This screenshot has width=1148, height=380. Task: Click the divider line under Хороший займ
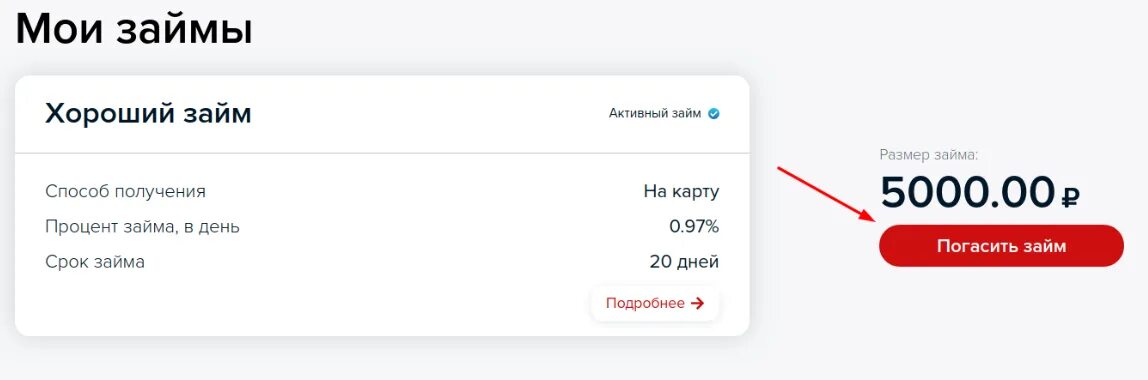[381, 153]
